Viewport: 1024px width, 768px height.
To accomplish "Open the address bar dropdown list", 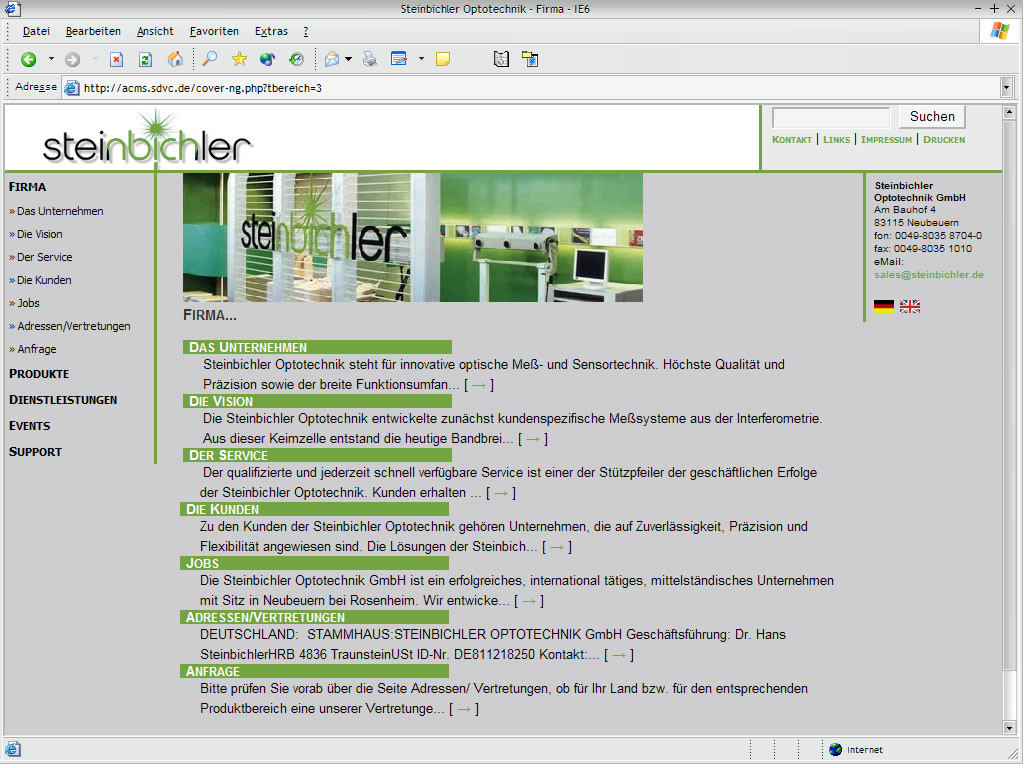I will [x=1006, y=88].
